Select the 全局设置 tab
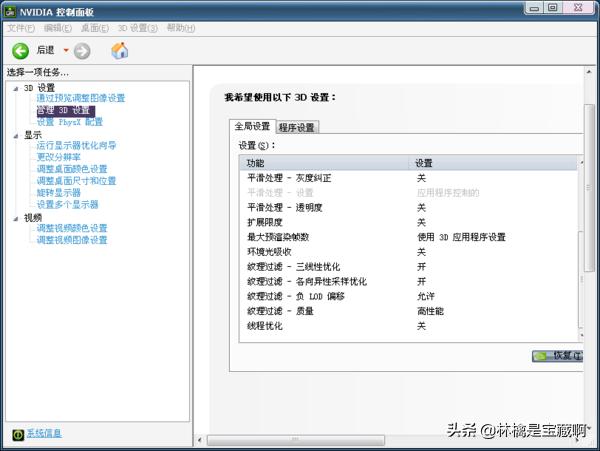600x451 pixels. click(252, 127)
